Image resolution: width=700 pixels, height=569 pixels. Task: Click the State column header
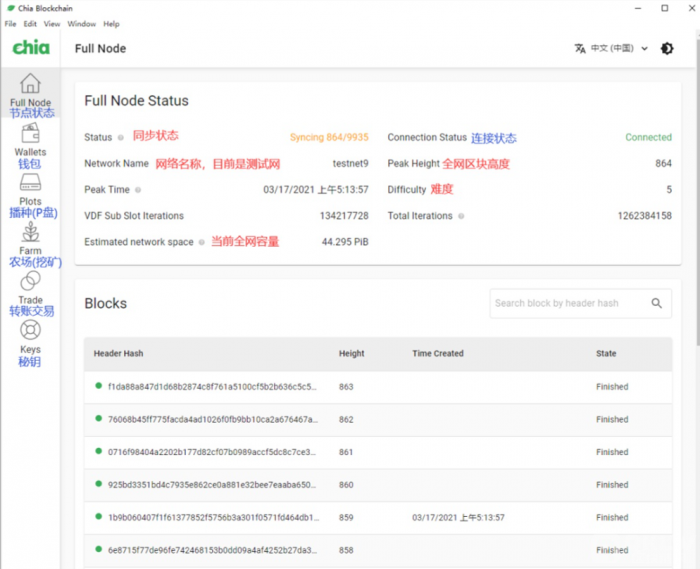[x=606, y=353]
